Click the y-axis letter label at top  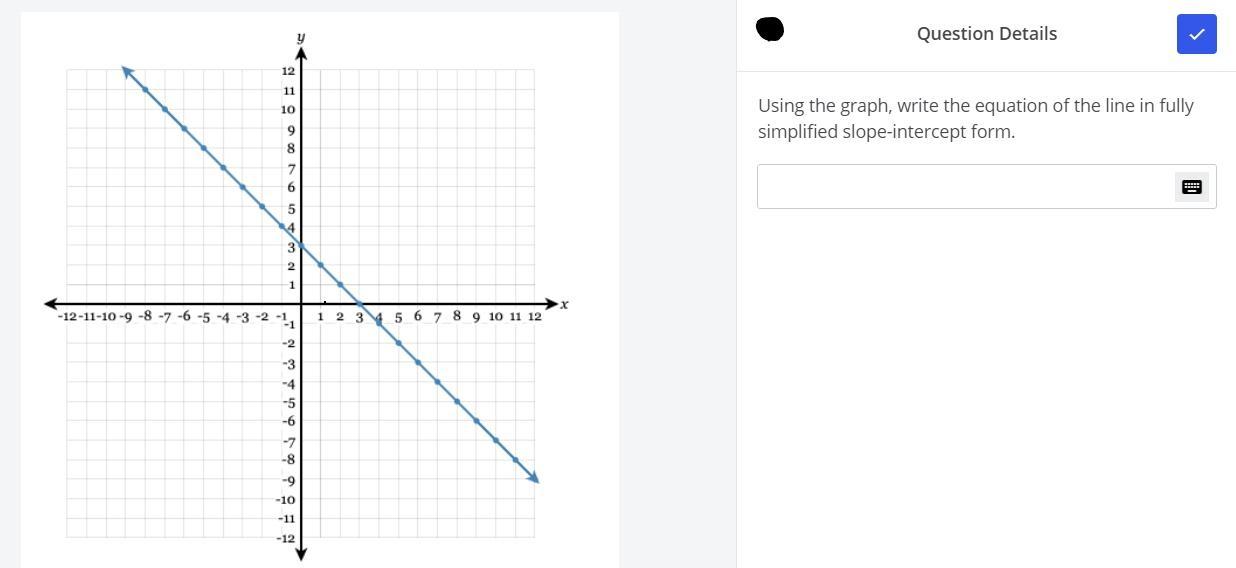[x=301, y=37]
